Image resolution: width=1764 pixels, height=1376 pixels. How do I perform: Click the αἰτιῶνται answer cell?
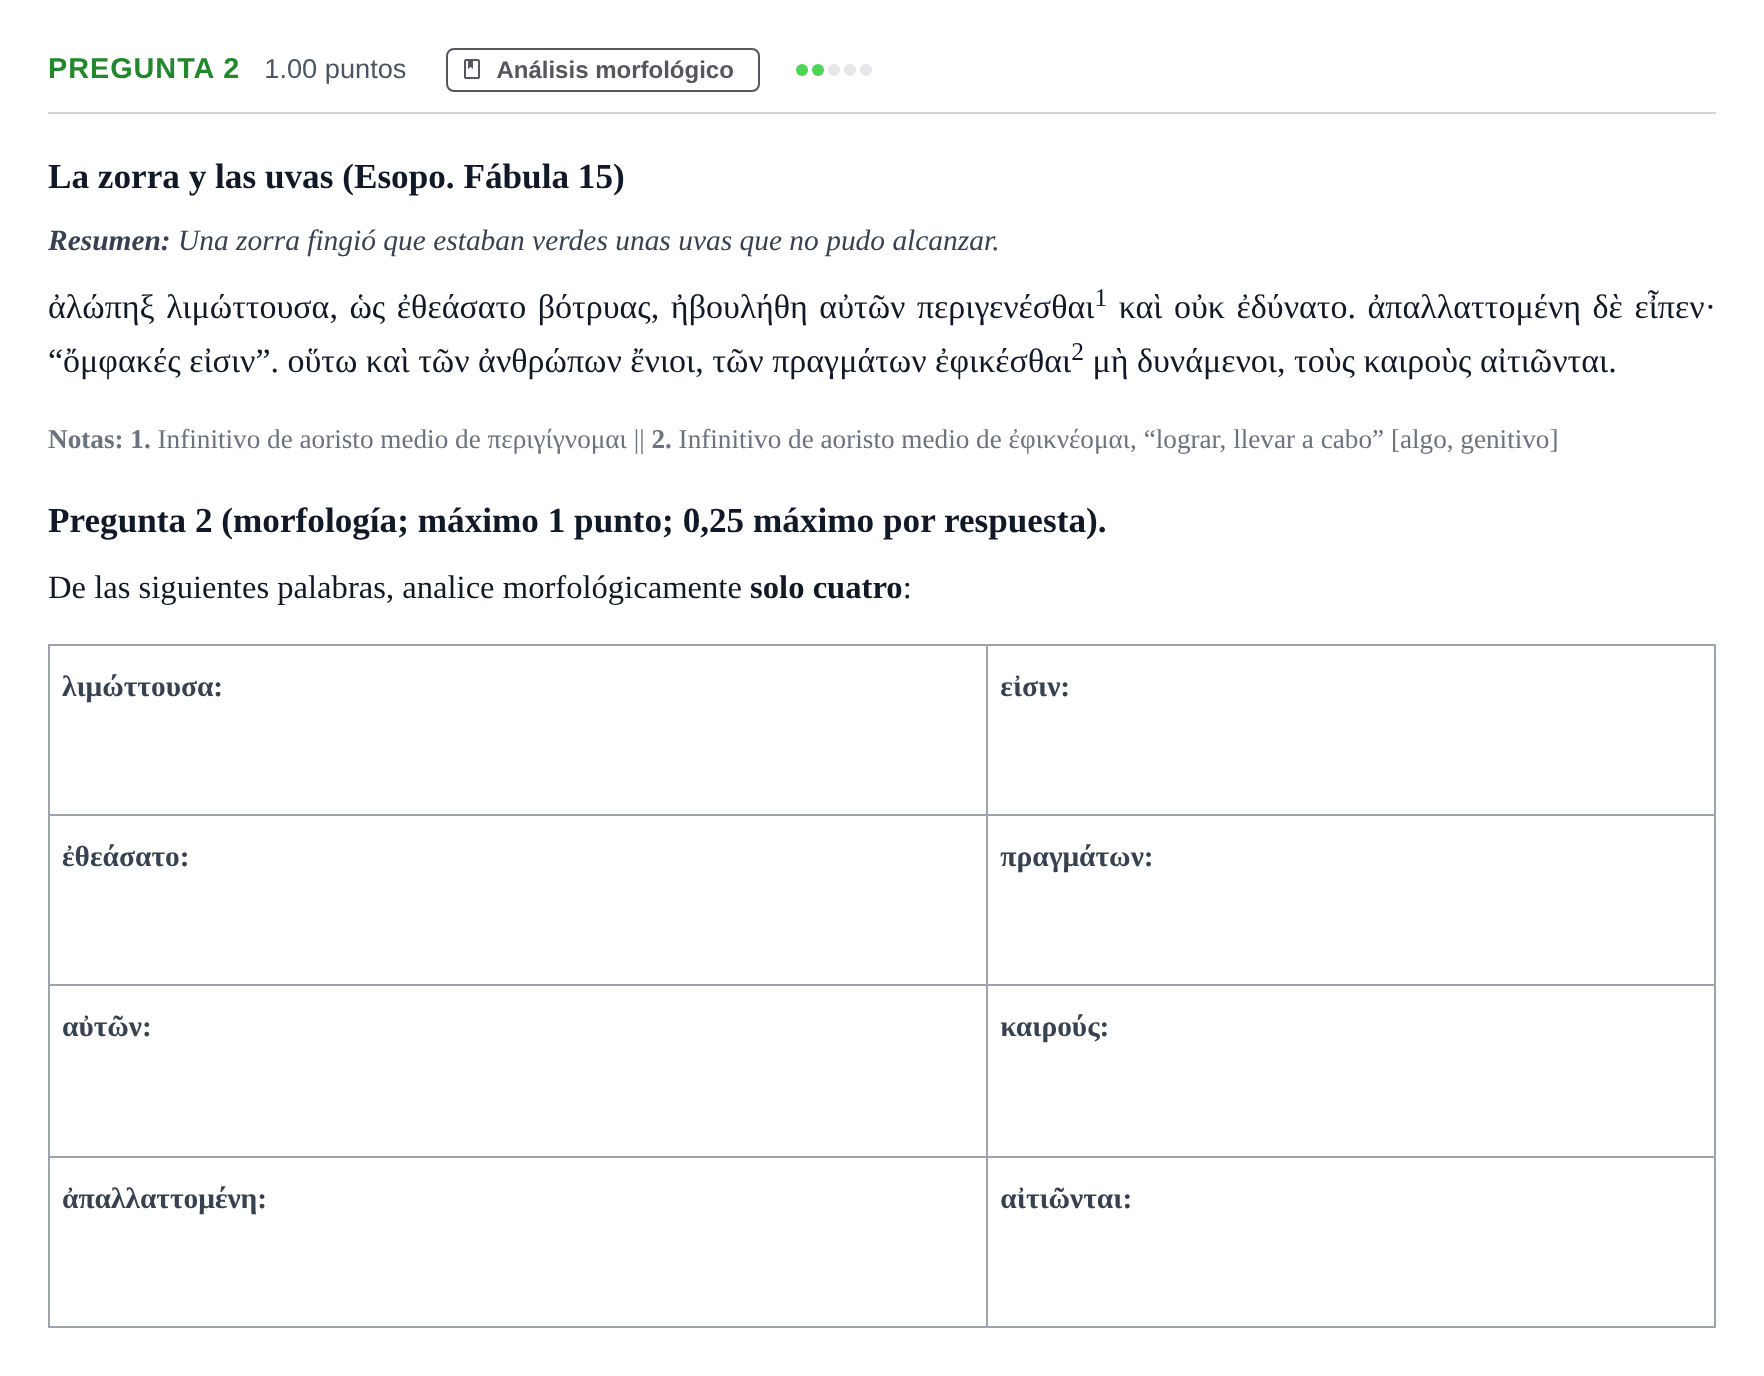point(1351,1242)
